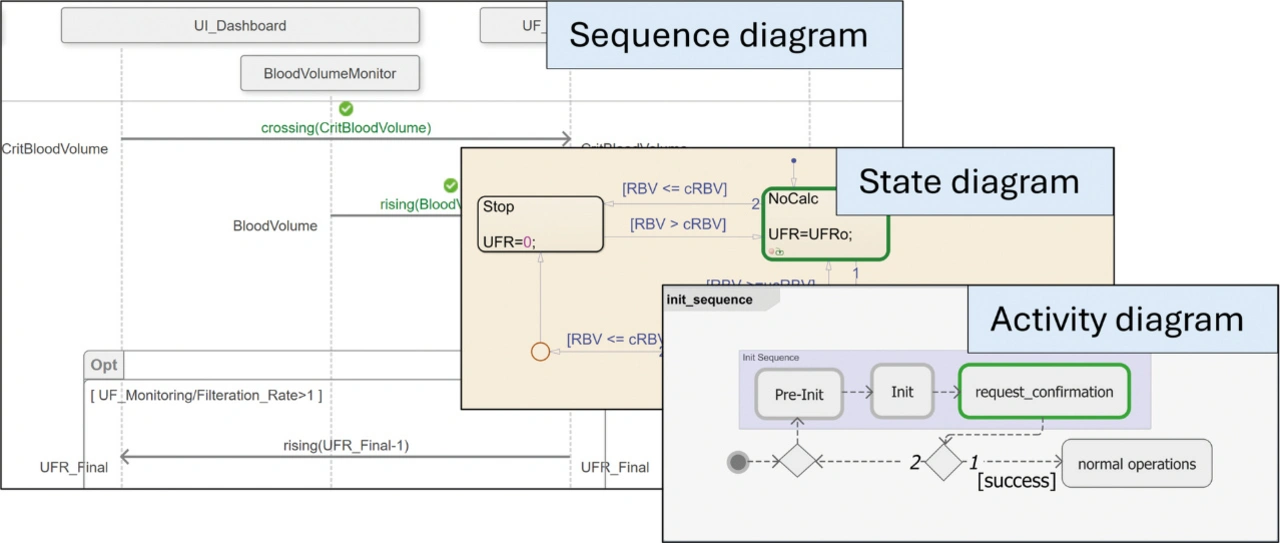This screenshot has width=1280, height=543.
Task: Click the crossing(CritBloodVolume) message label
Action: click(346, 128)
